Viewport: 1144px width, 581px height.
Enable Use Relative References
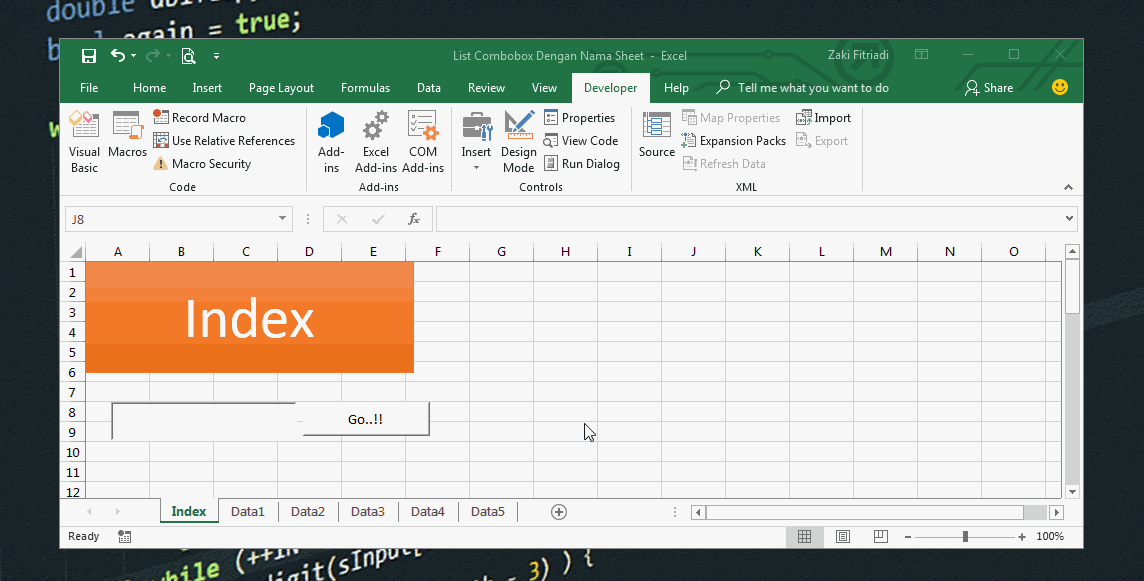tap(224, 140)
